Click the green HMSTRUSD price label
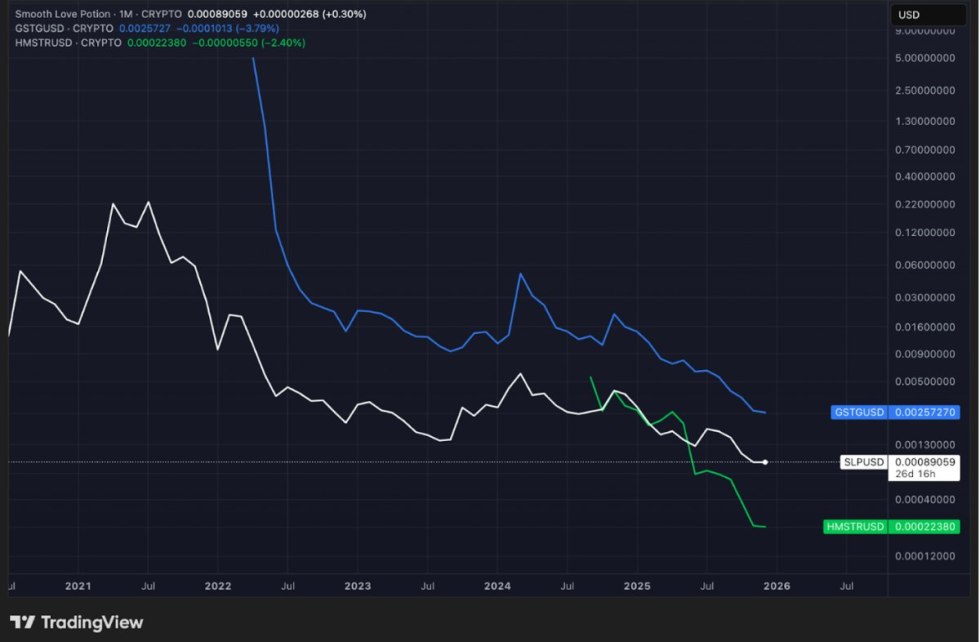The height and width of the screenshot is (642, 980). (891, 526)
